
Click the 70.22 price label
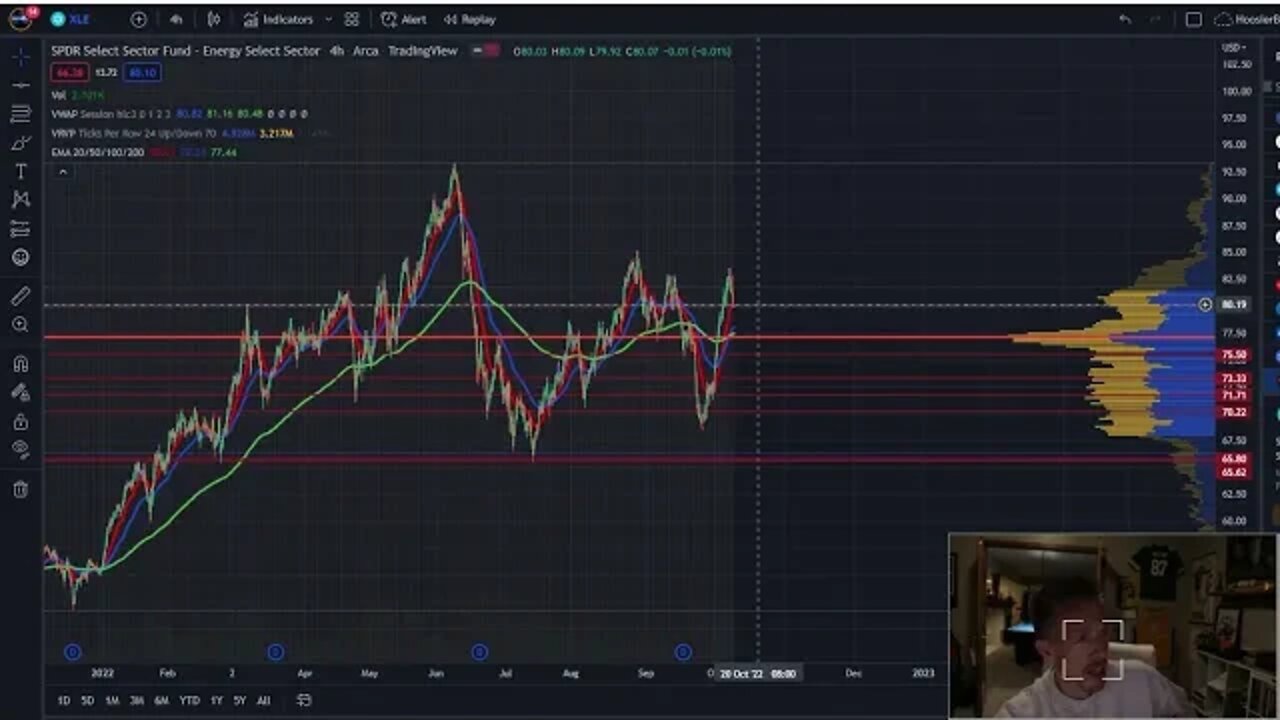click(x=1234, y=412)
